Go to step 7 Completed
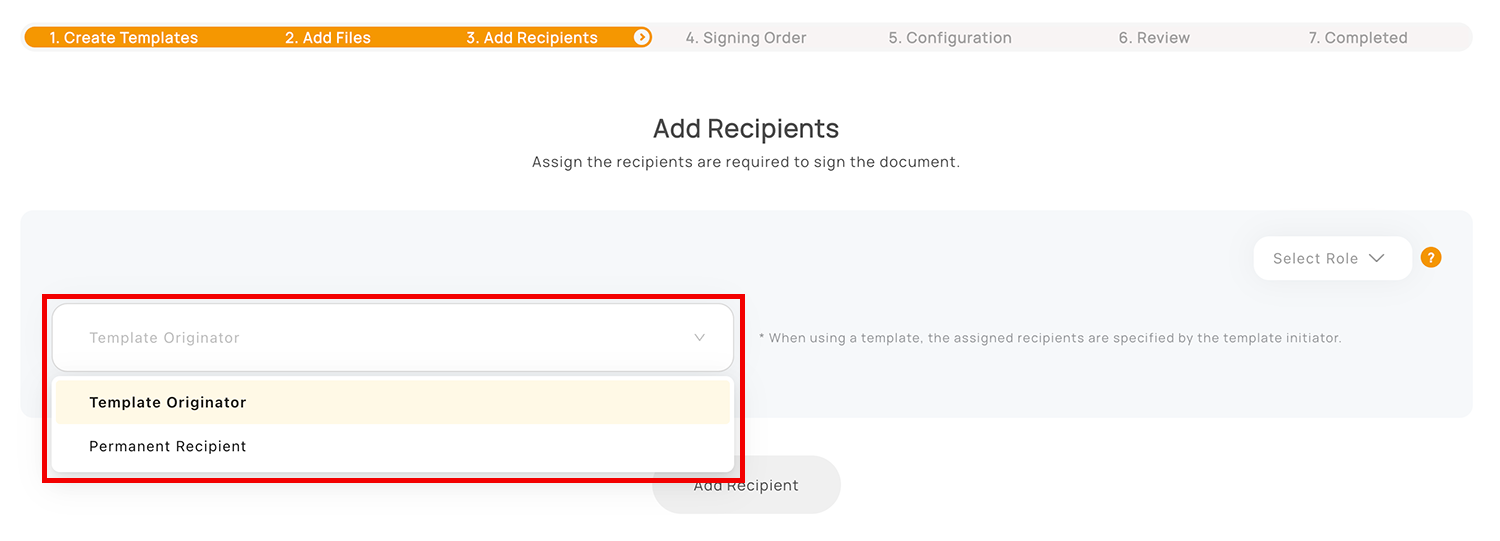 click(x=1358, y=38)
